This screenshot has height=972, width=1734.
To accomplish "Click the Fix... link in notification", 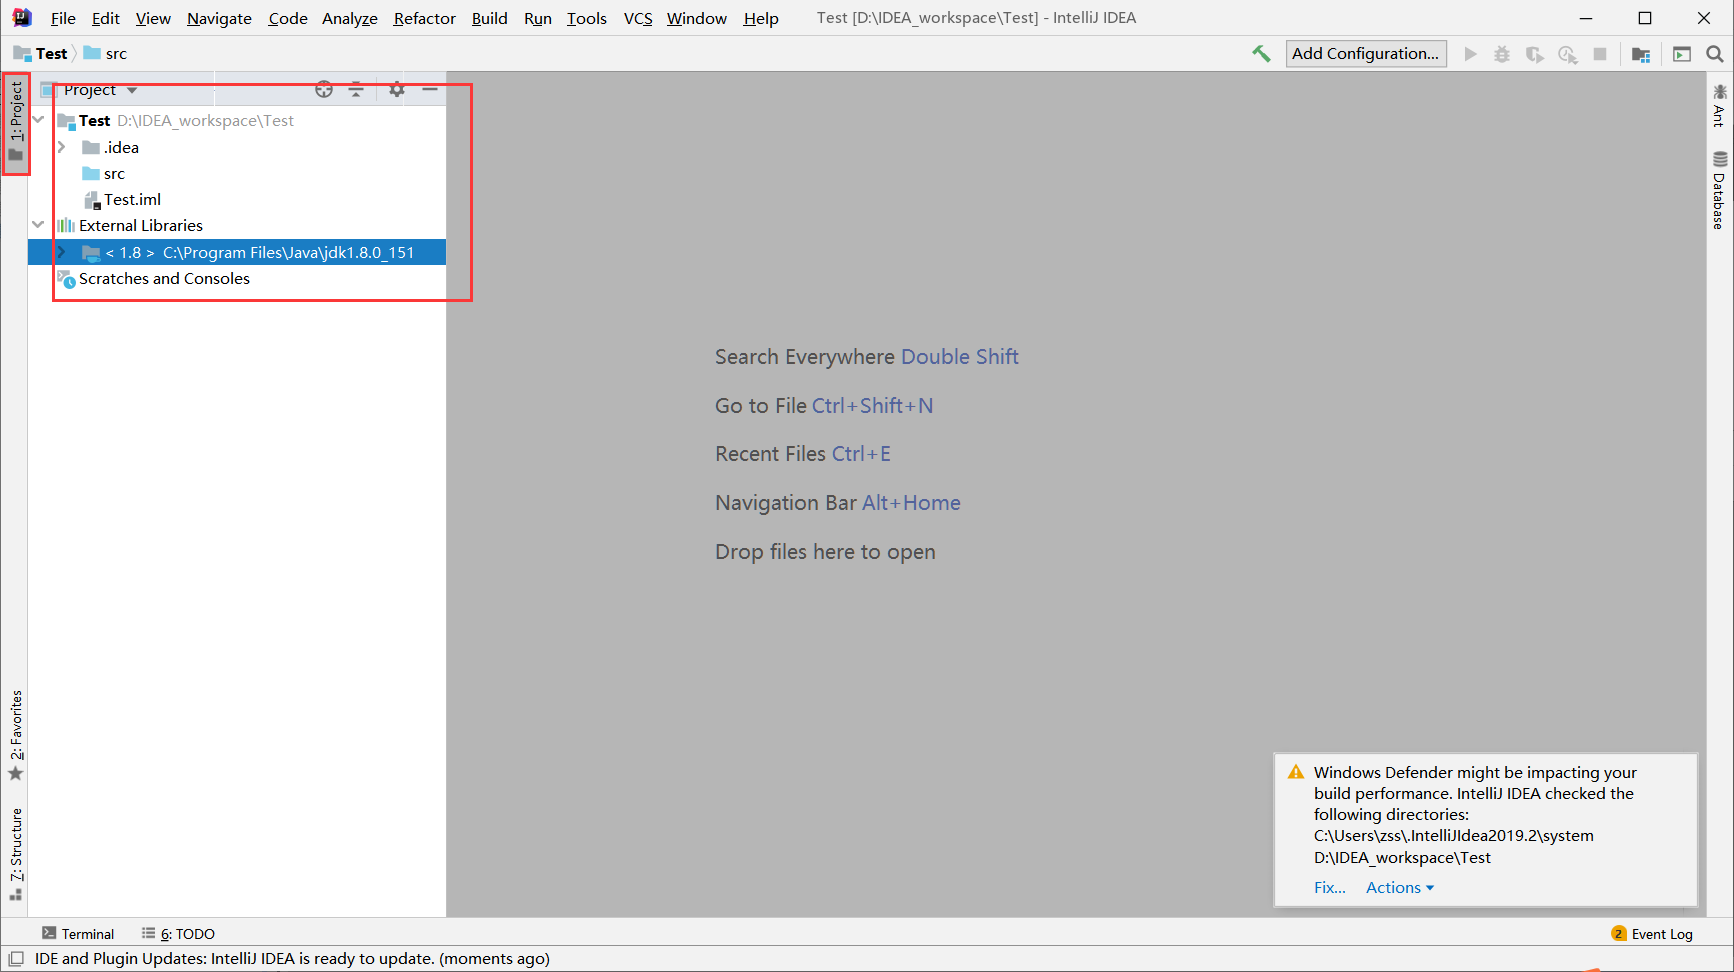I will [x=1329, y=887].
